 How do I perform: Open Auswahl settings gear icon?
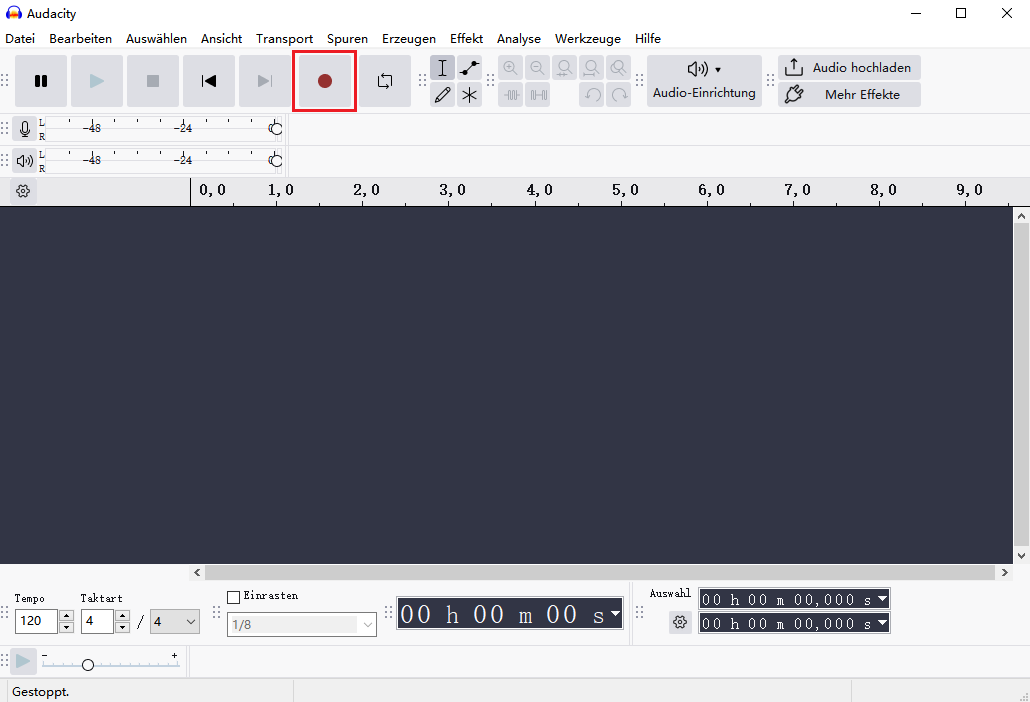pyautogui.click(x=680, y=622)
